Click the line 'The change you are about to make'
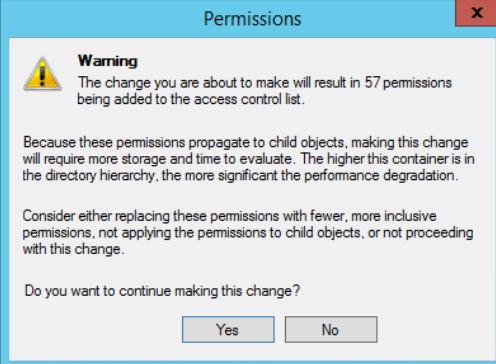 265,83
